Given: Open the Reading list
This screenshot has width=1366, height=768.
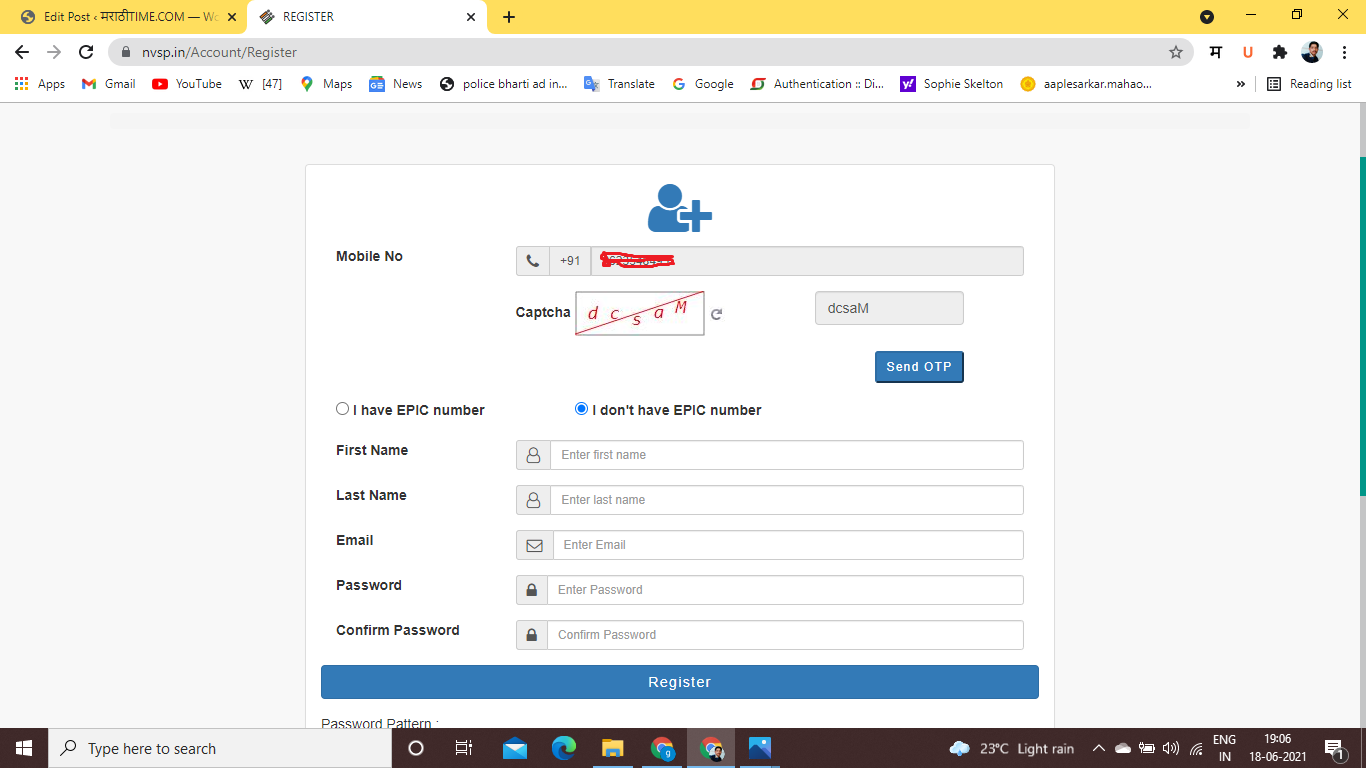Looking at the screenshot, I should (x=1310, y=84).
